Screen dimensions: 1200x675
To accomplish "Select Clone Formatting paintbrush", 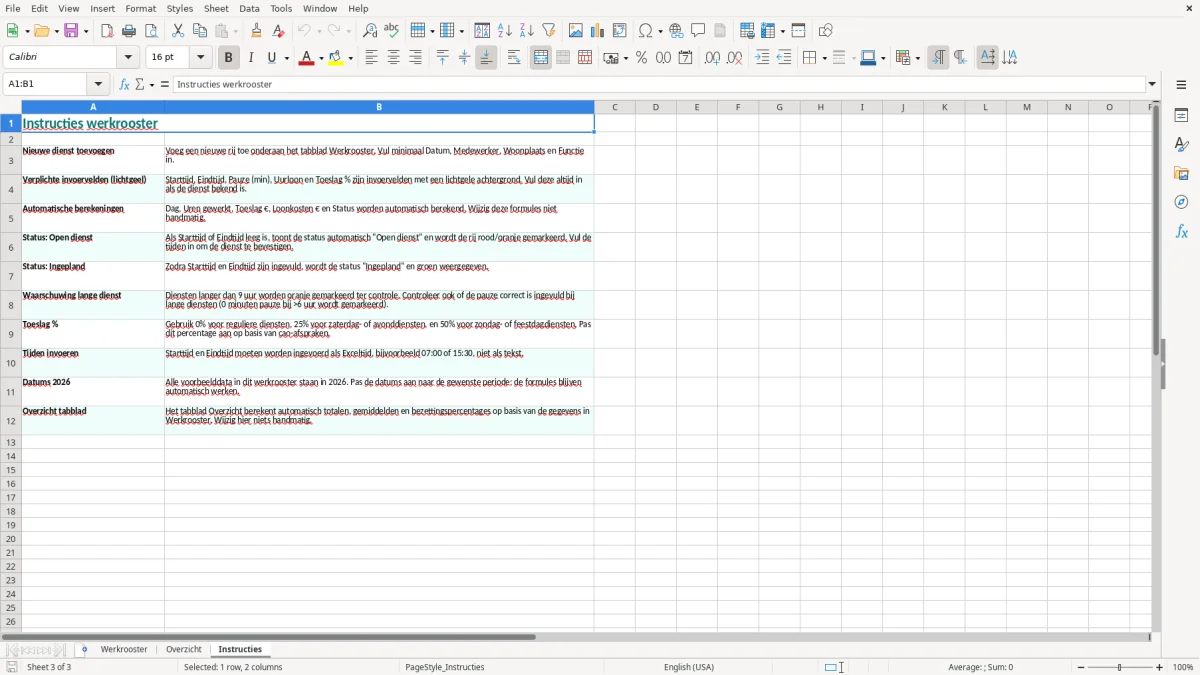I will [x=257, y=31].
